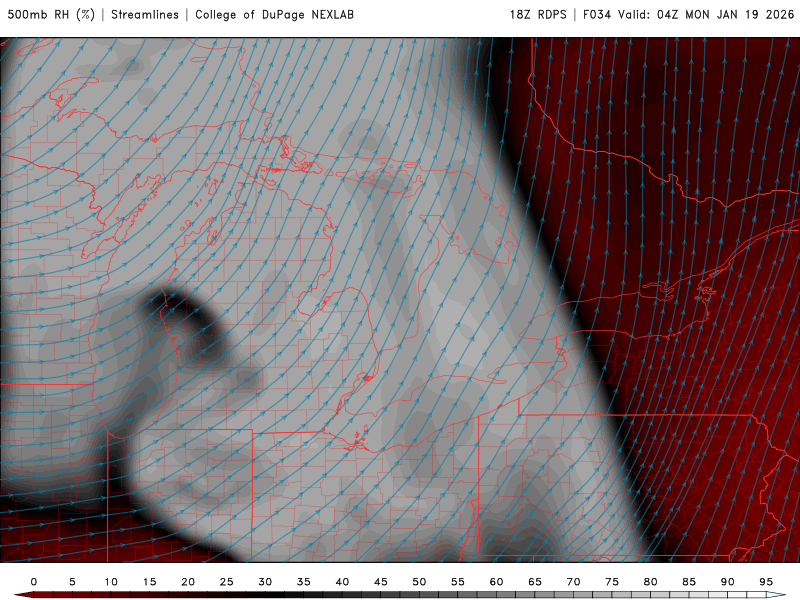The height and width of the screenshot is (600, 800).
Task: Click the "500mb RH (%)" title text
Action: (x=51, y=15)
